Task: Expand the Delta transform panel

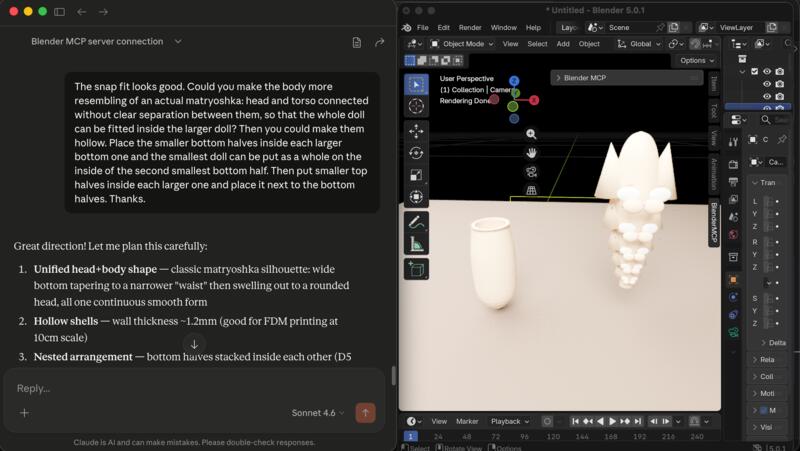Action: coord(774,343)
